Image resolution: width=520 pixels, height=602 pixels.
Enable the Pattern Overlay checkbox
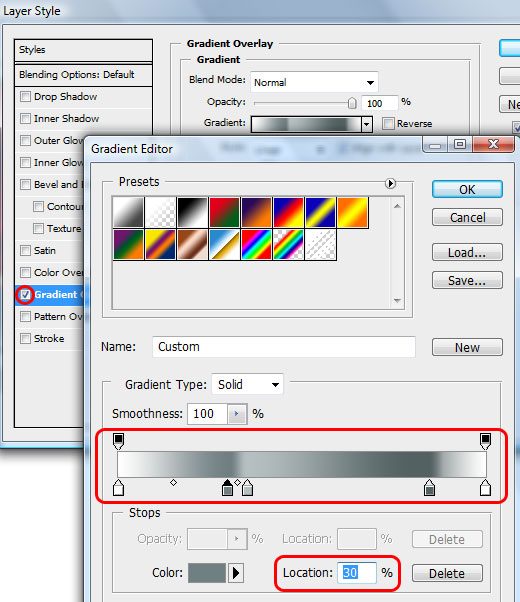point(25,317)
